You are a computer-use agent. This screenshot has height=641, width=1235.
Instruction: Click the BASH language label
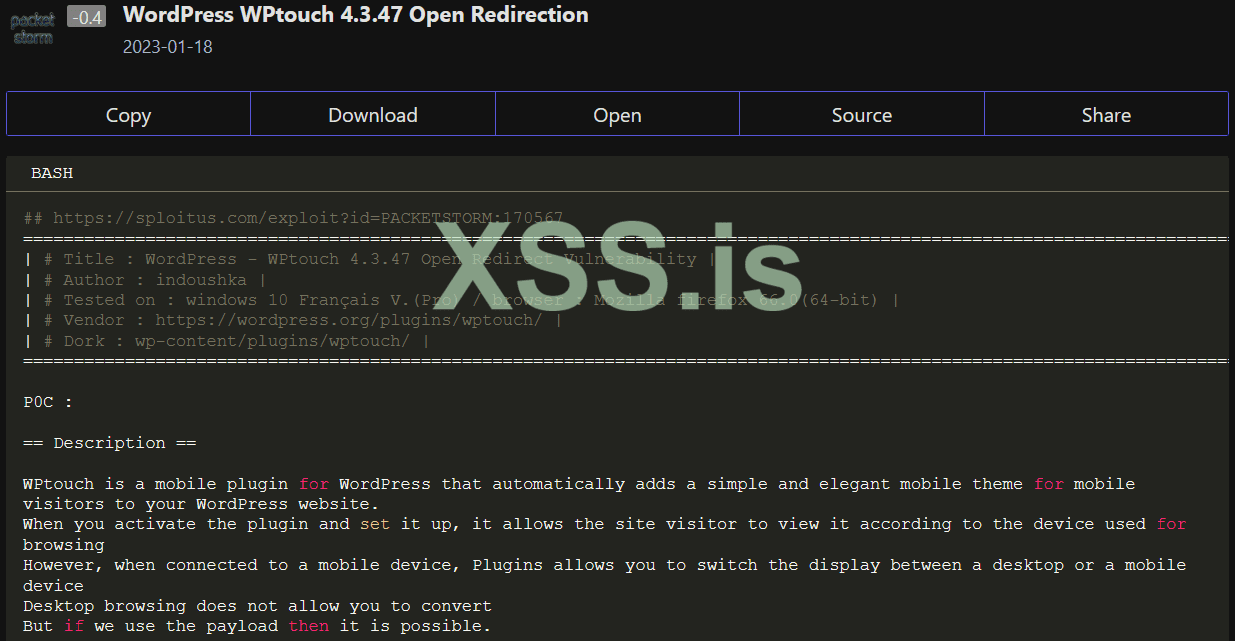pyautogui.click(x=52, y=173)
